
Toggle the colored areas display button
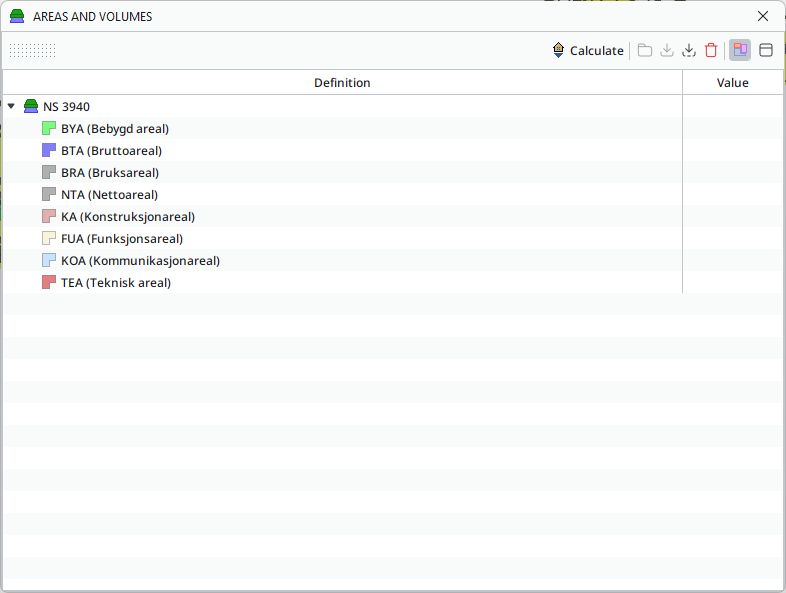point(740,50)
